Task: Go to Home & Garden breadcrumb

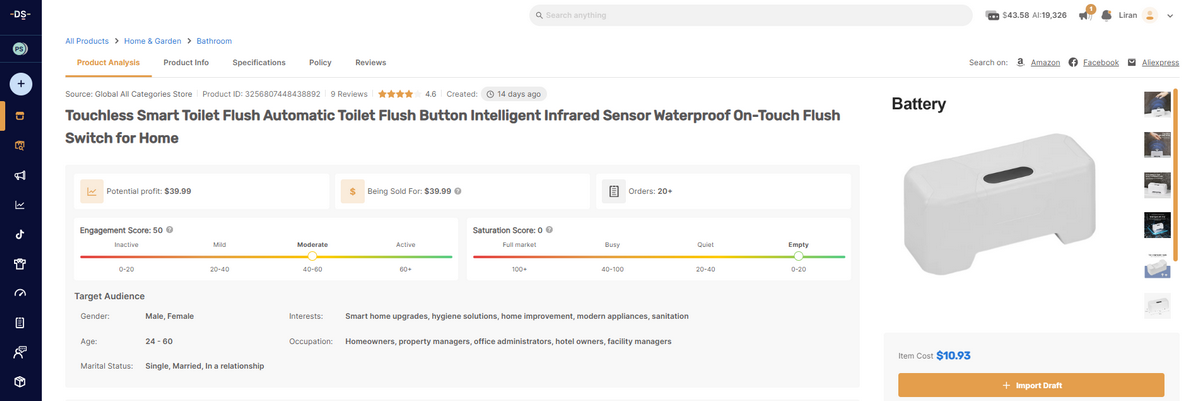Action: pyautogui.click(x=152, y=41)
